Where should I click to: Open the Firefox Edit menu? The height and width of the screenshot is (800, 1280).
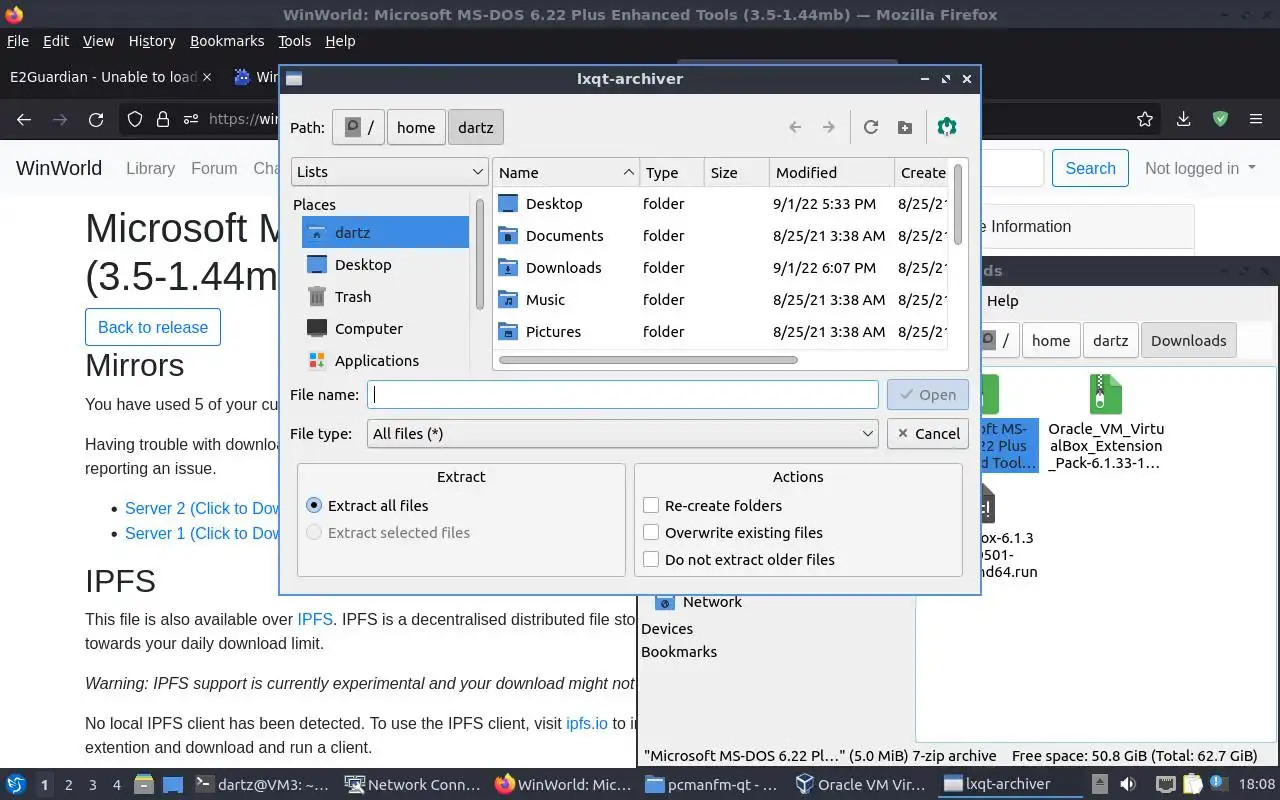click(56, 41)
